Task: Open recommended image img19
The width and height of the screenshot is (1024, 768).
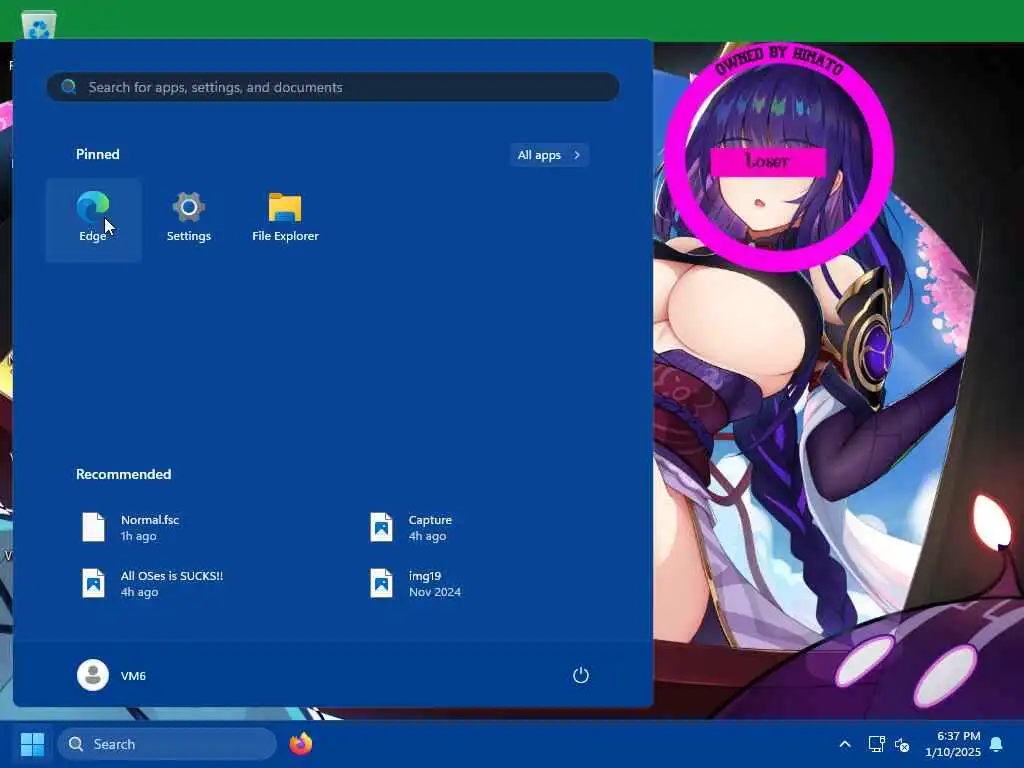Action: click(x=416, y=584)
